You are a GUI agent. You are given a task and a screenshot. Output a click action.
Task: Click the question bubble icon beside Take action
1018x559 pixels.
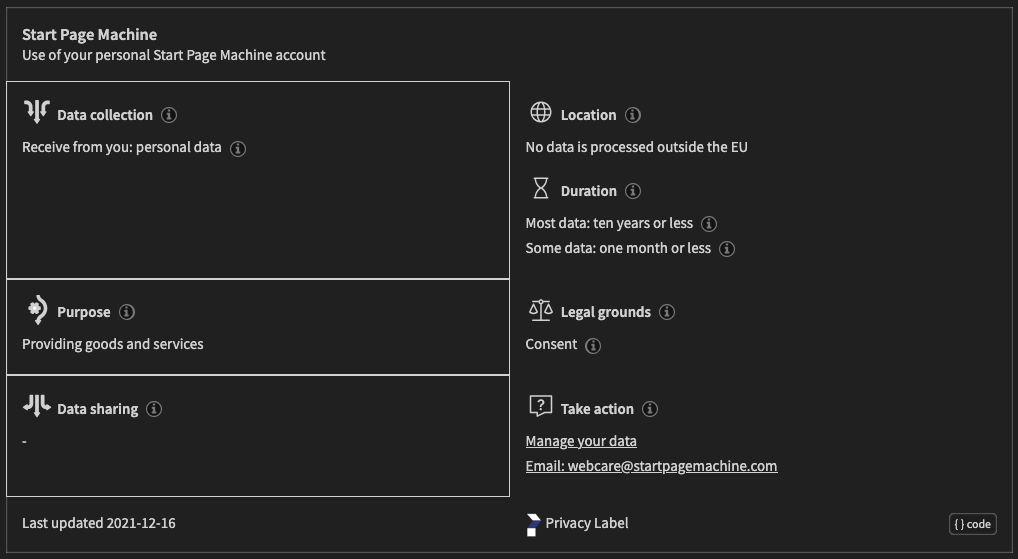tap(541, 406)
